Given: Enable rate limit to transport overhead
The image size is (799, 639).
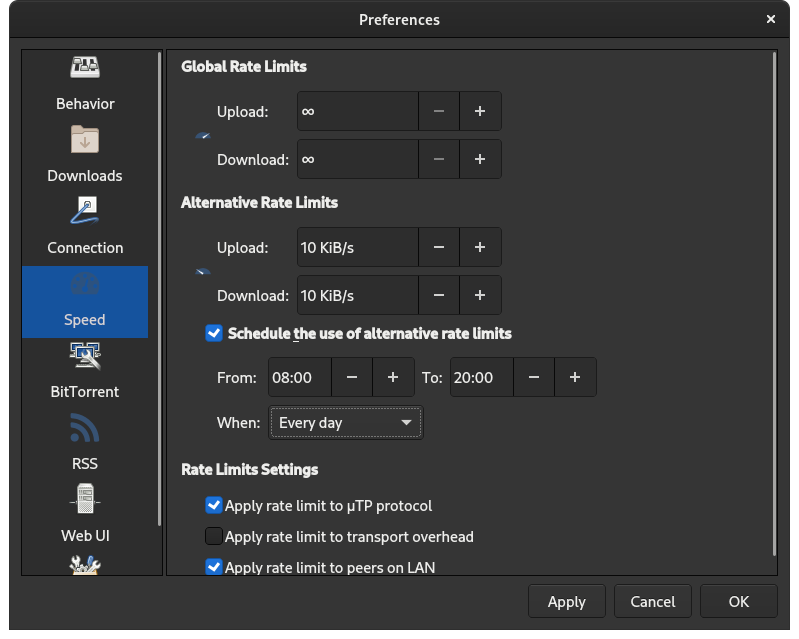Looking at the screenshot, I should coord(214,536).
